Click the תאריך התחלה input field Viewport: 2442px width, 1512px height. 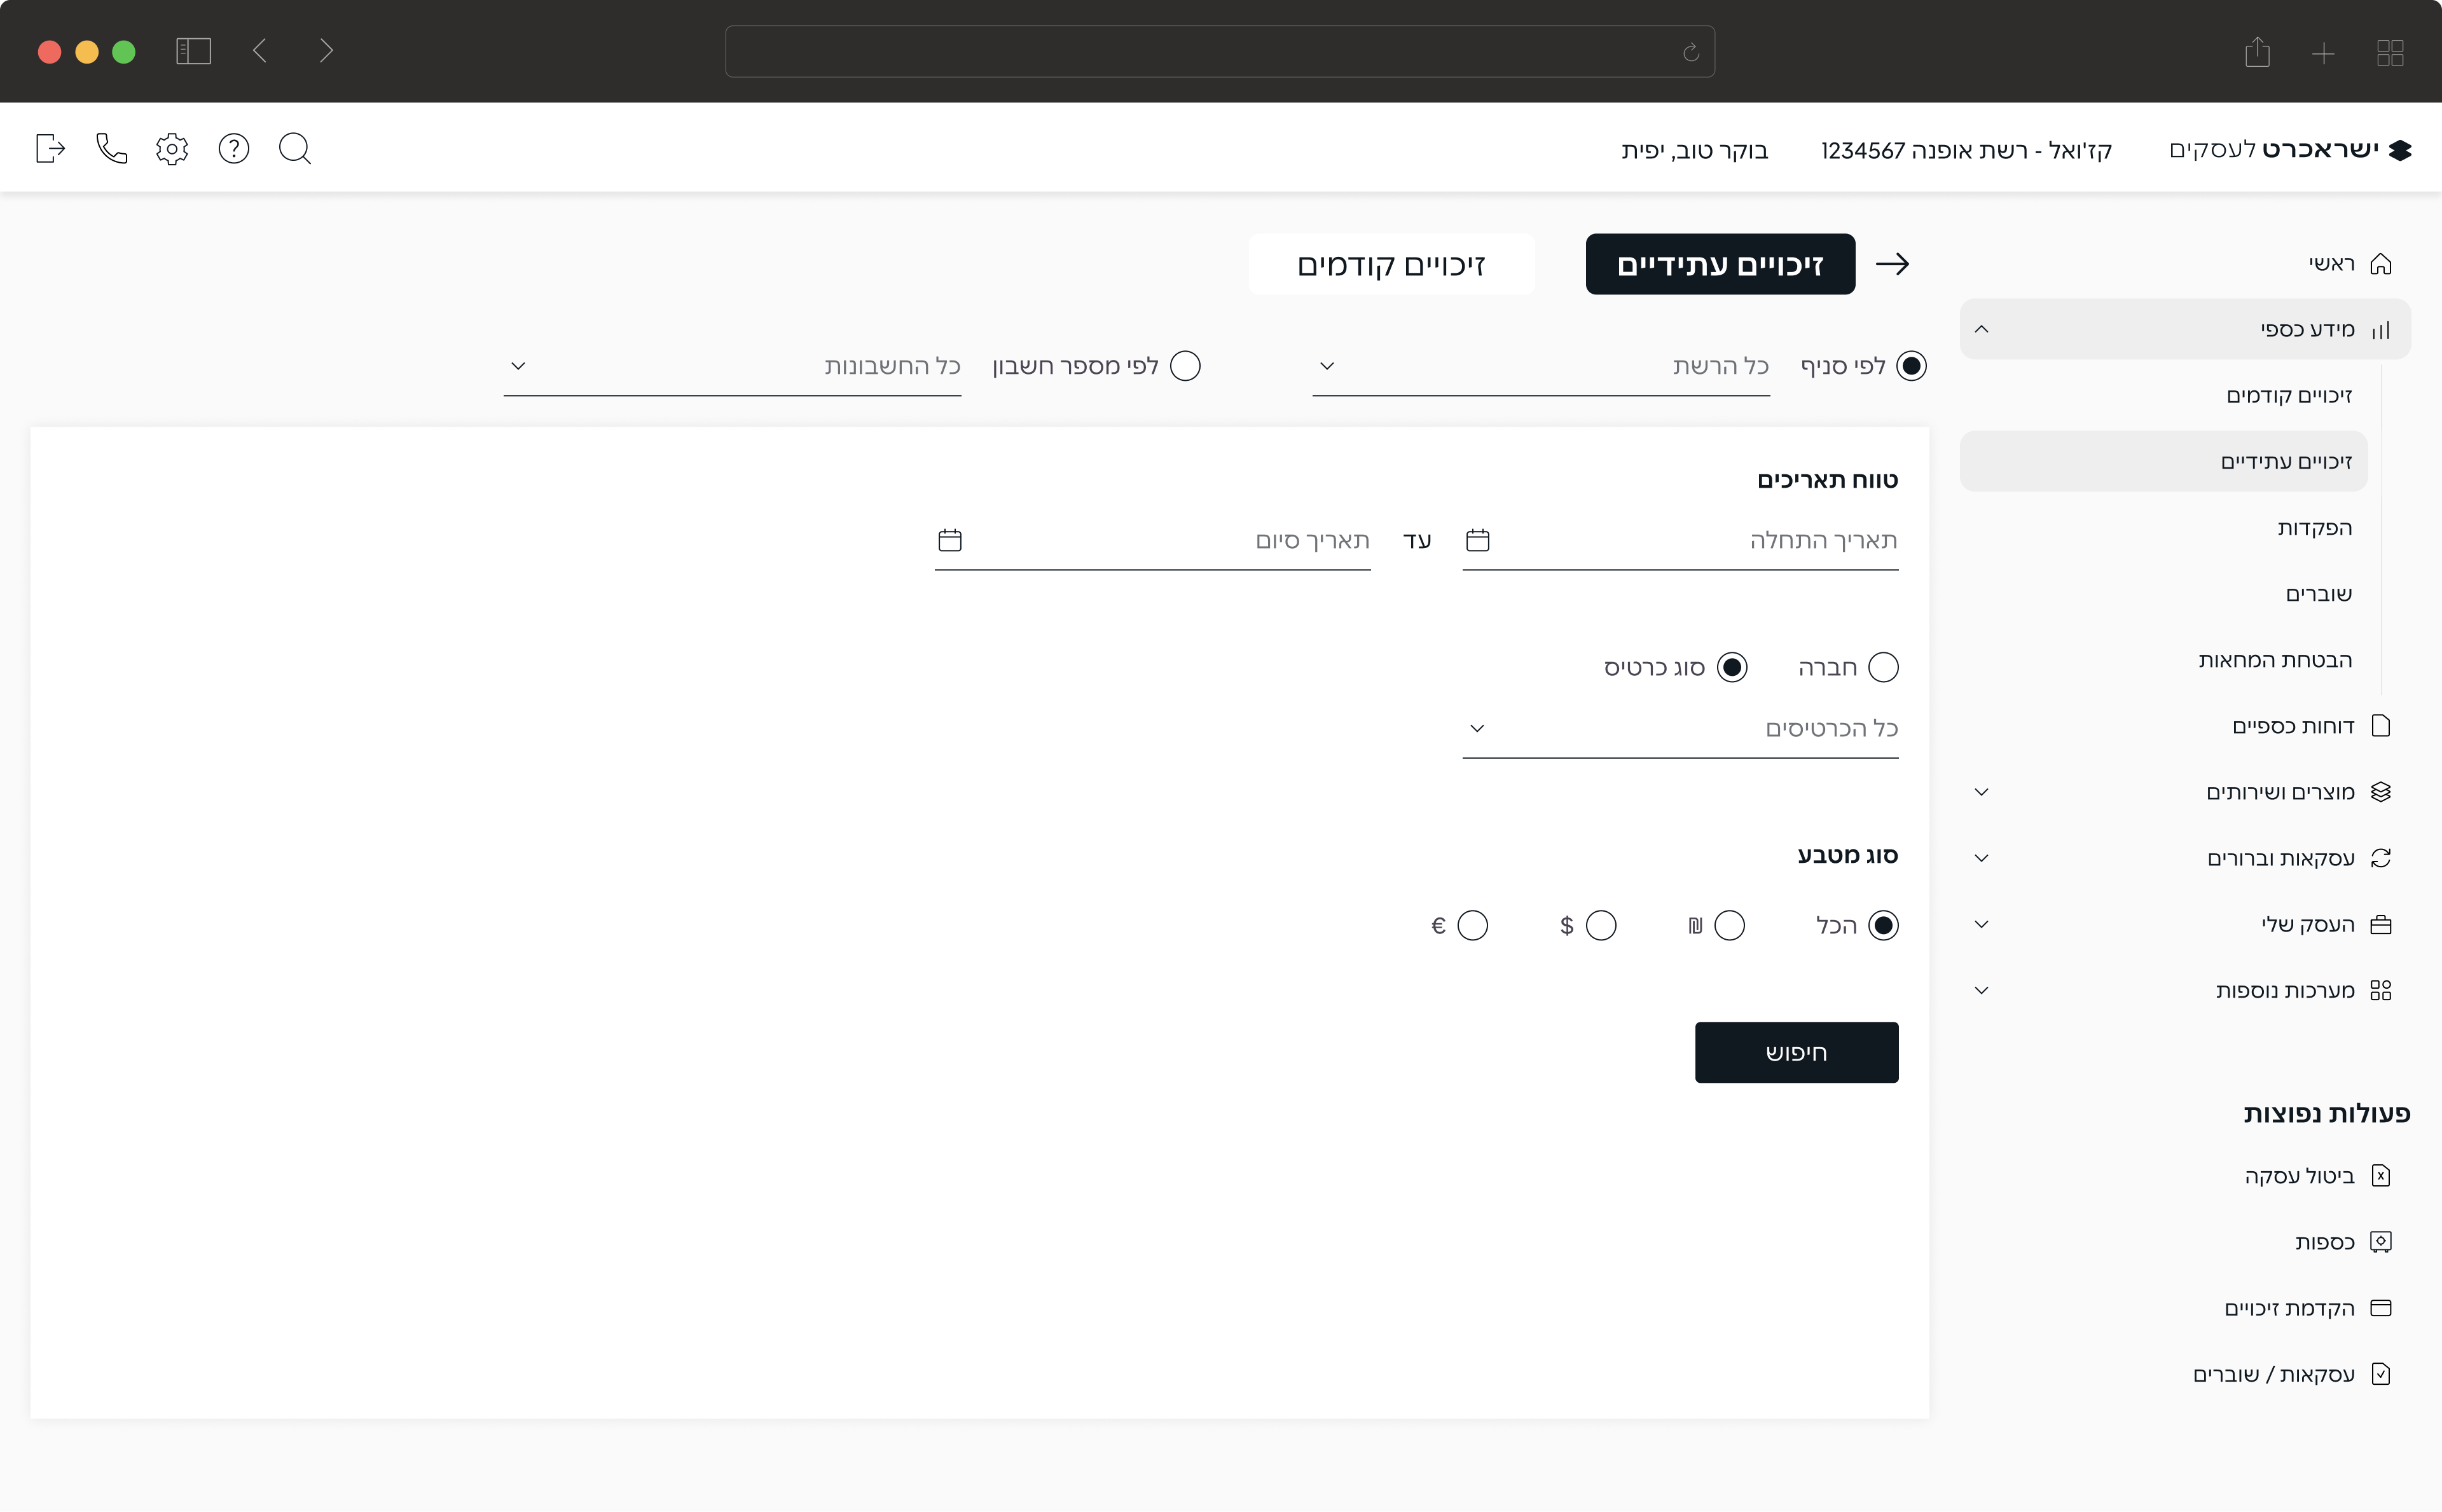[x=1680, y=541]
